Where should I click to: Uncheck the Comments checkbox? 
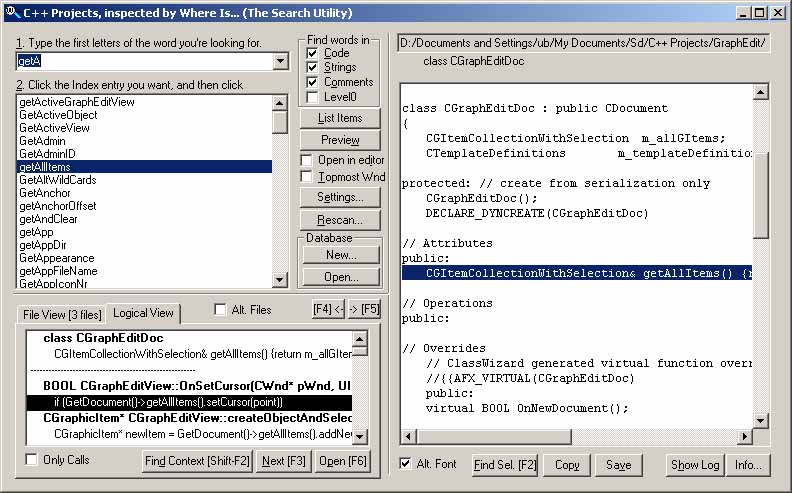pos(312,82)
